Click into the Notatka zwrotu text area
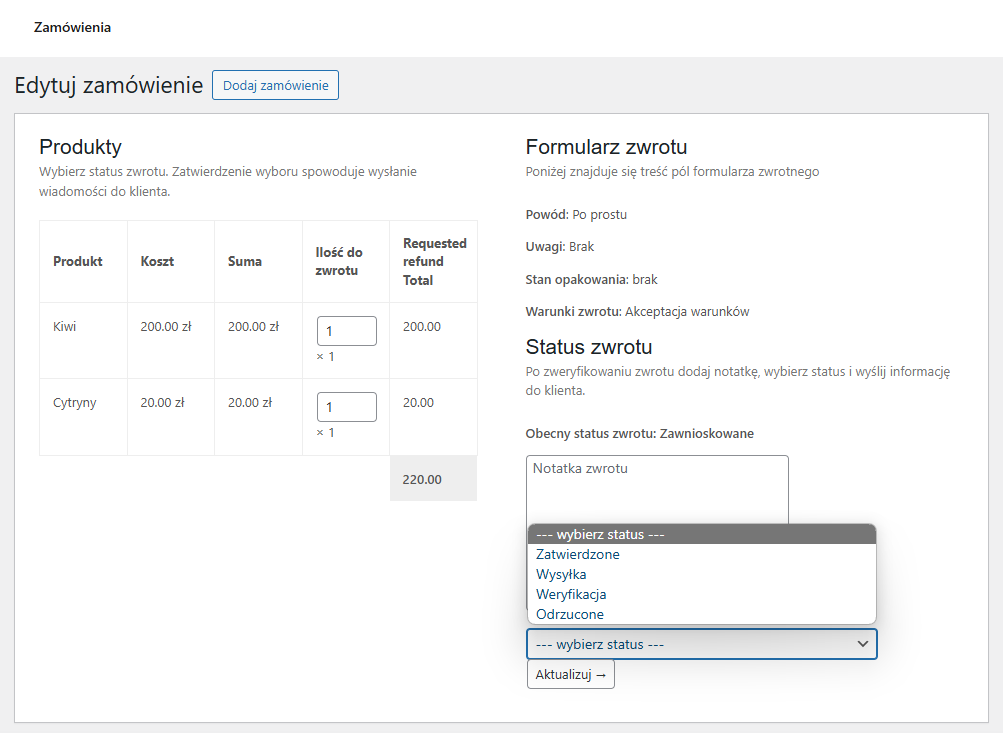The image size is (1003, 733). point(657,488)
